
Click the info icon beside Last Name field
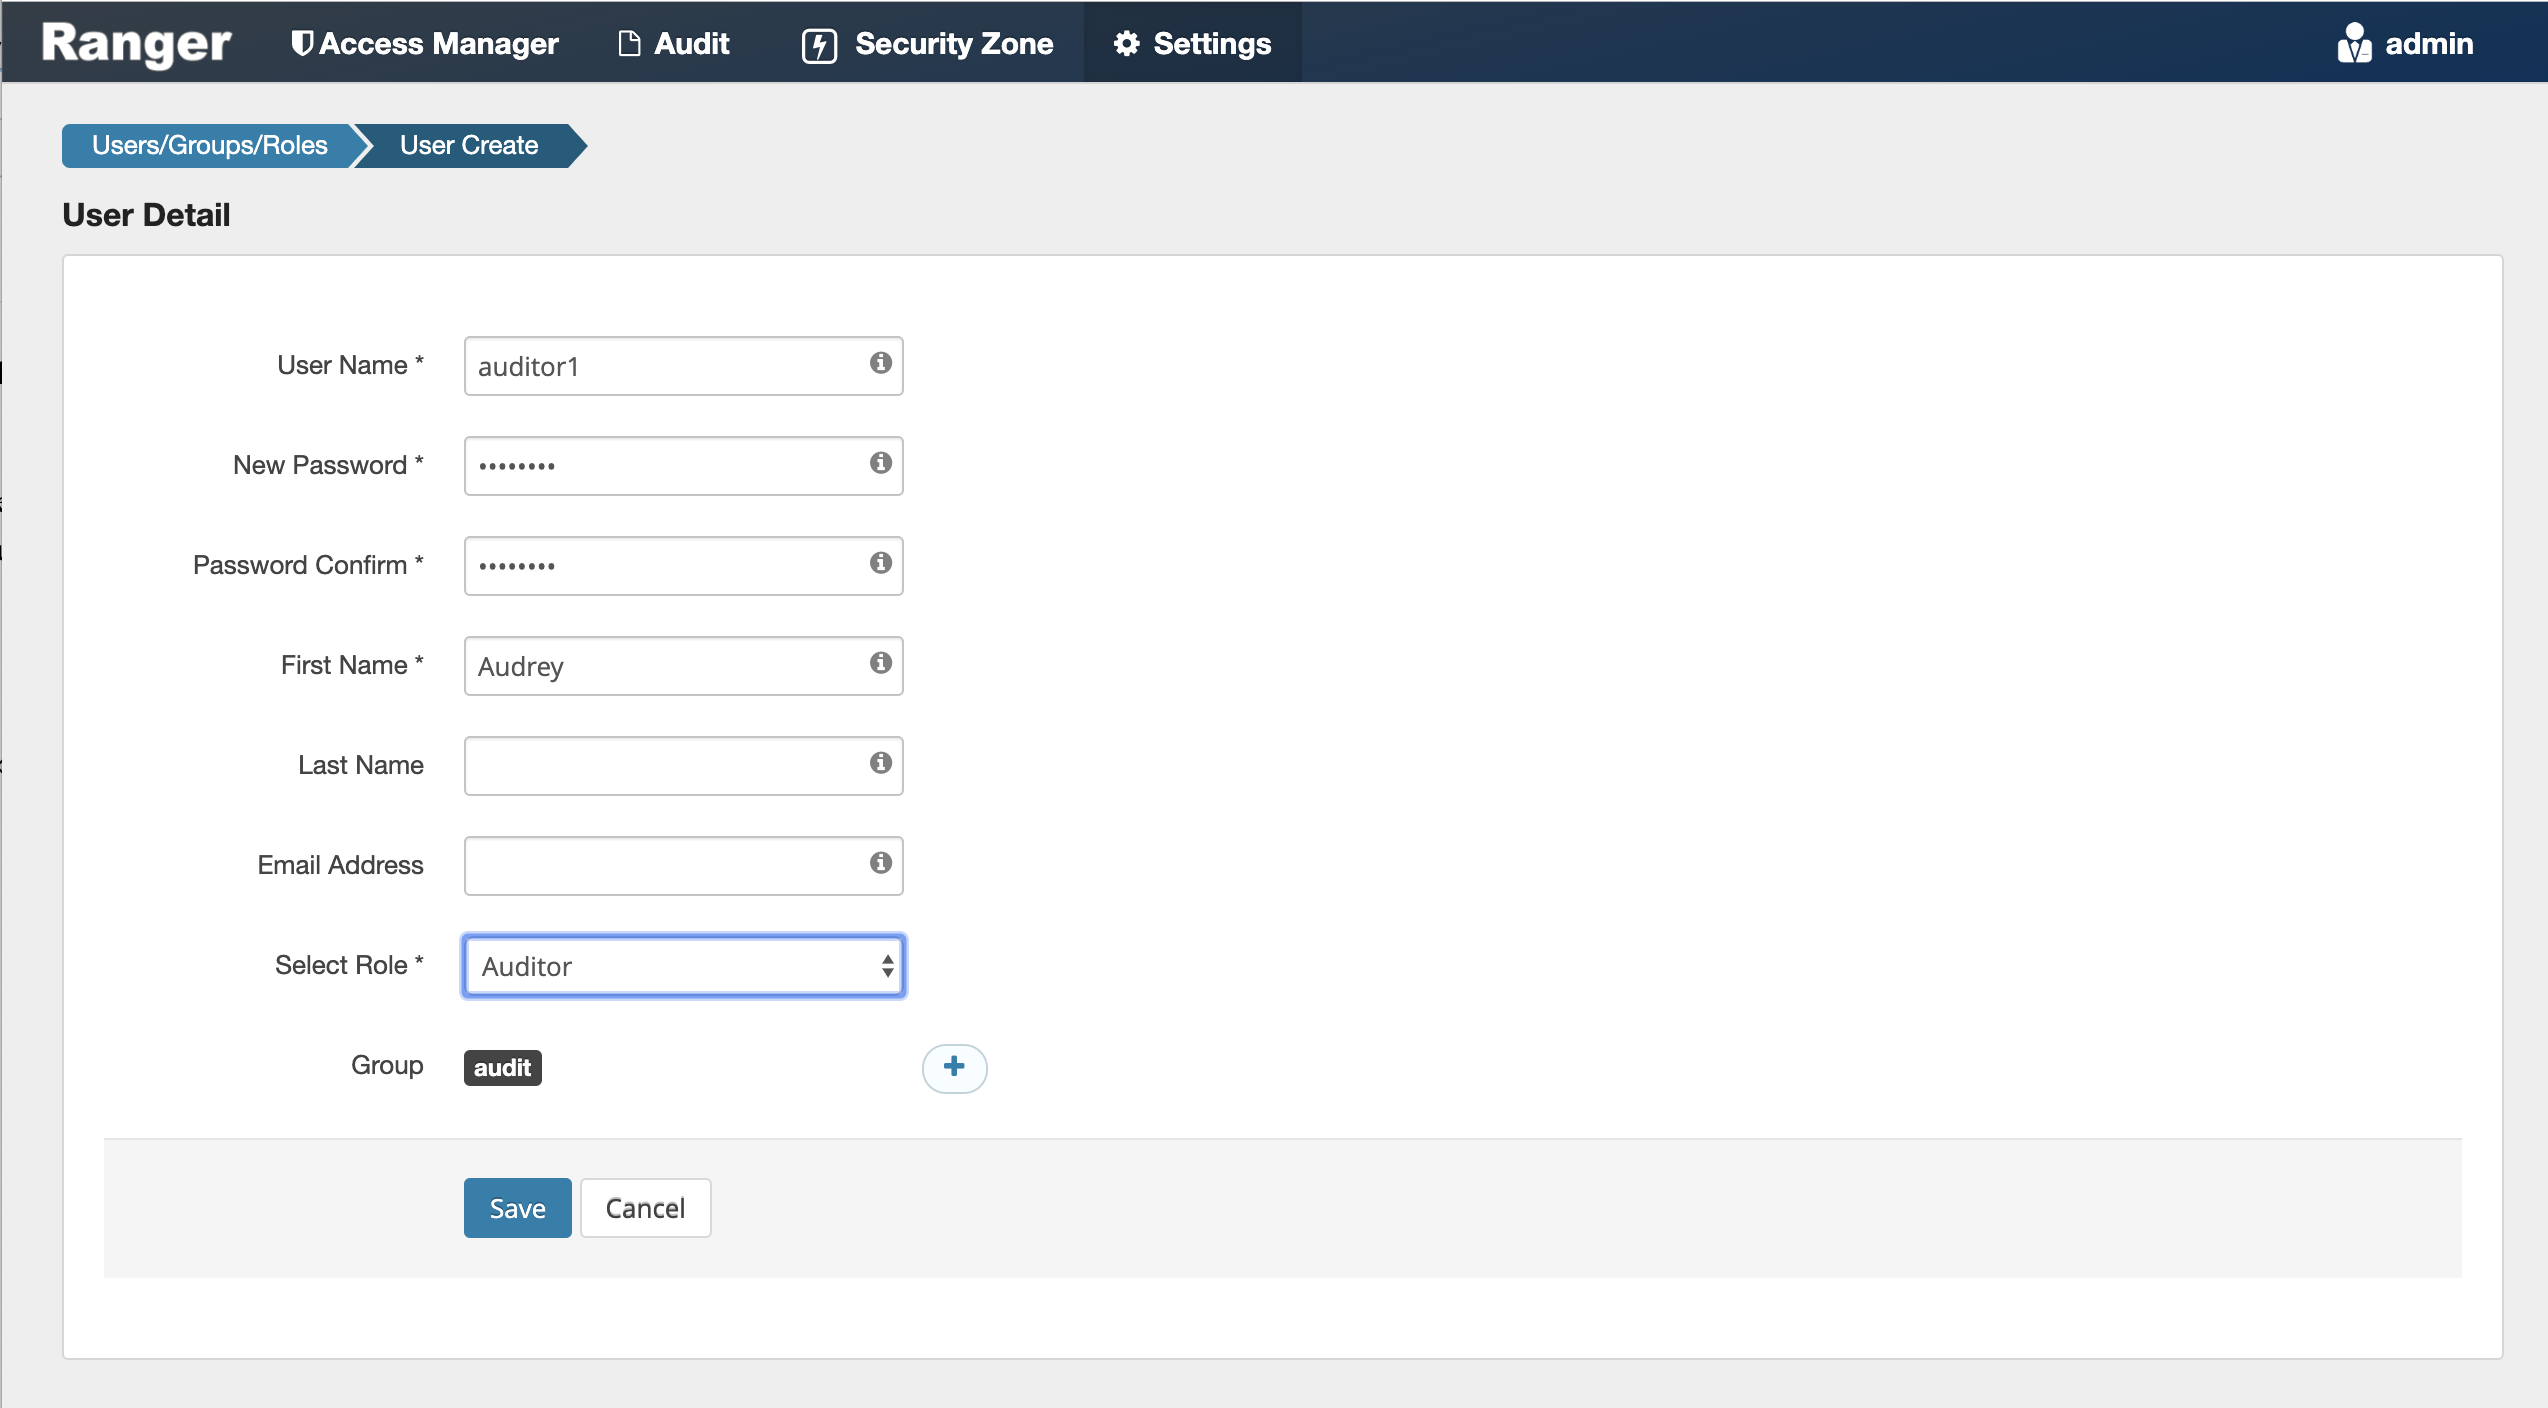coord(880,763)
